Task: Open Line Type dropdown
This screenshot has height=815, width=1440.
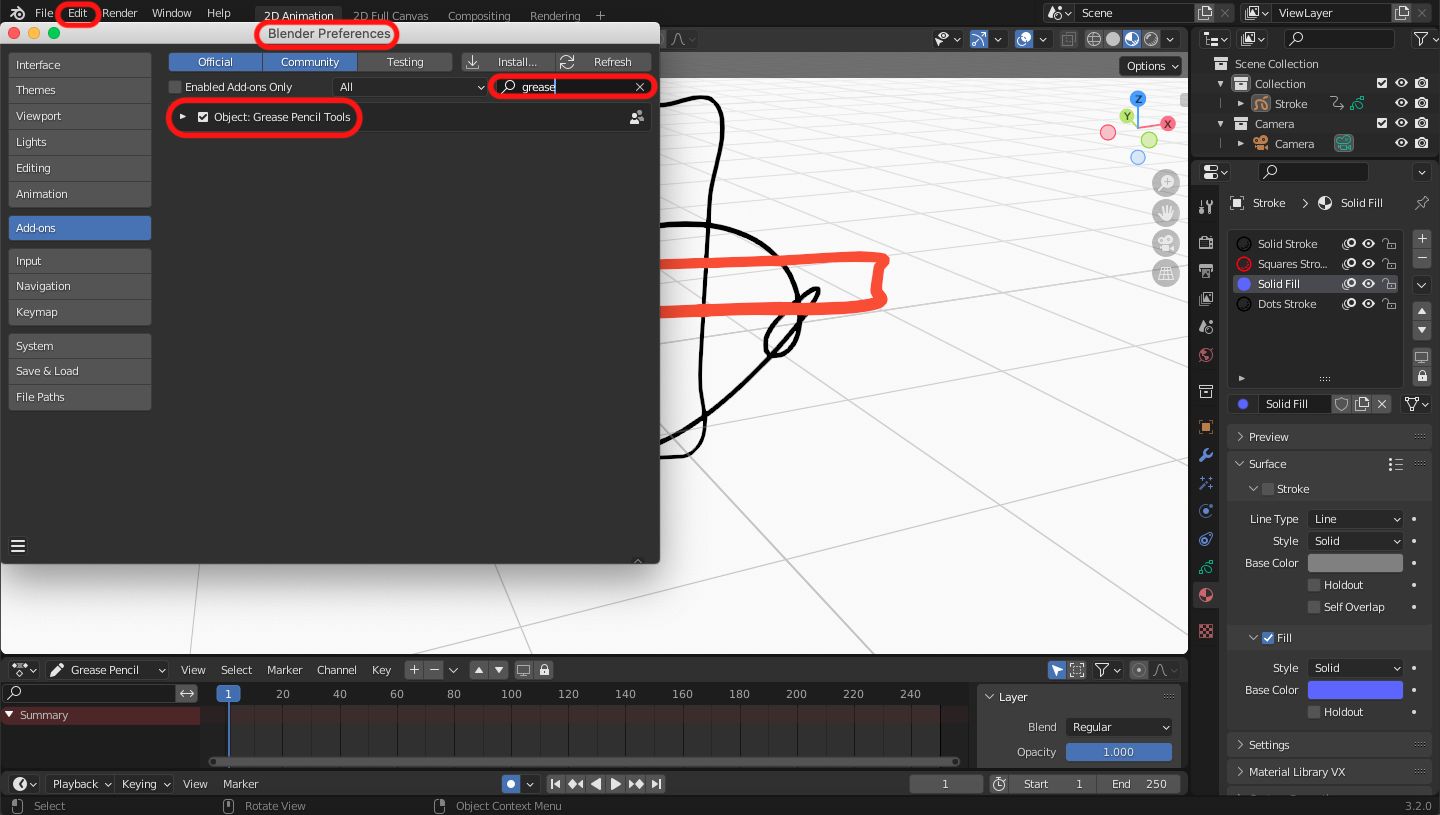Action: [x=1355, y=519]
